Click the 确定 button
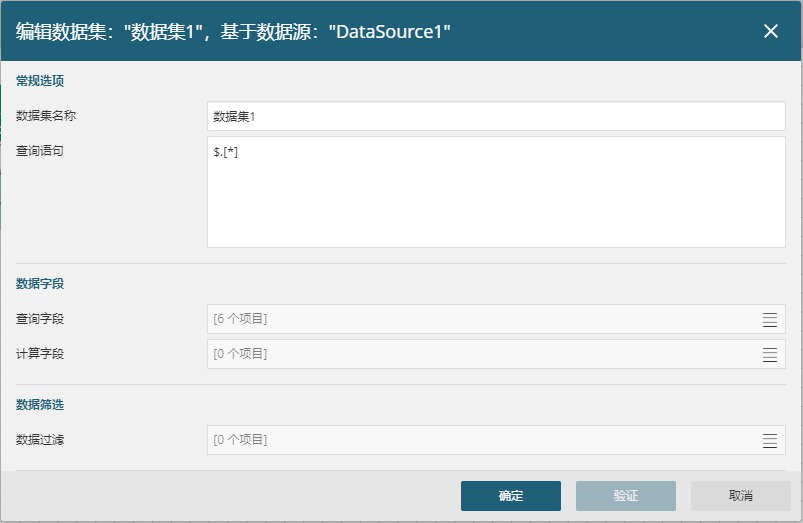The height and width of the screenshot is (523, 803). click(x=511, y=495)
